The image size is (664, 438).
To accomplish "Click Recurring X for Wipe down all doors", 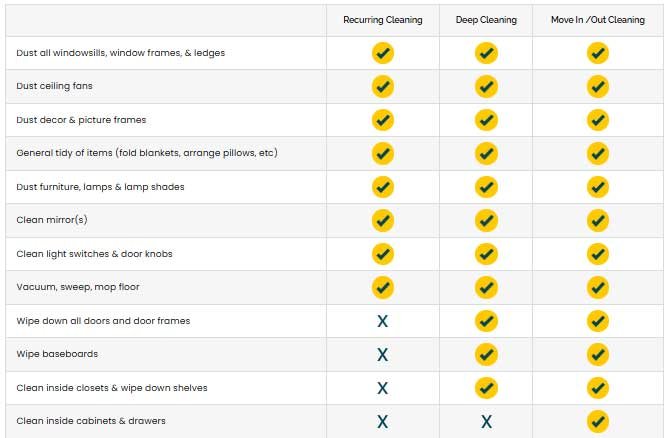I will click(382, 321).
